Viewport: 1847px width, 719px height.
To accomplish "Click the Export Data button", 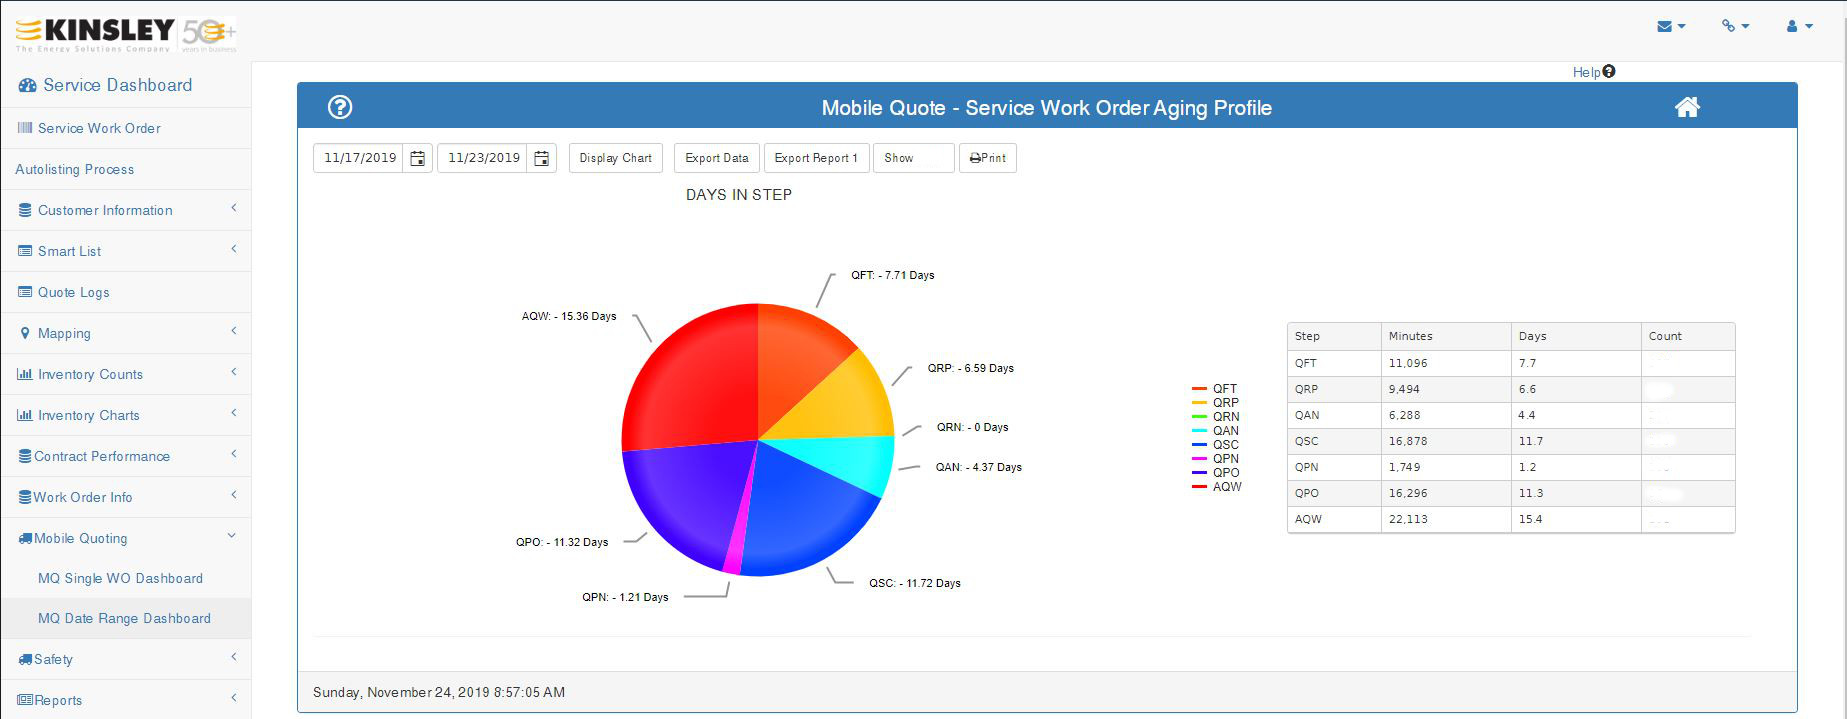I will pyautogui.click(x=717, y=158).
